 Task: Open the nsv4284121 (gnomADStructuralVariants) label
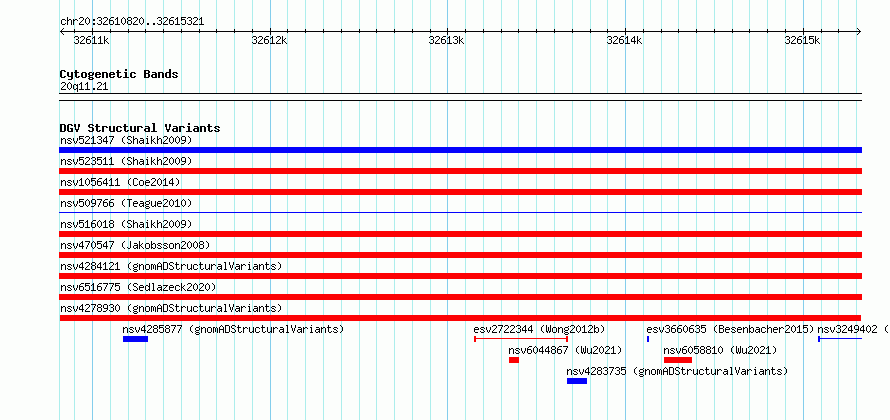click(171, 266)
